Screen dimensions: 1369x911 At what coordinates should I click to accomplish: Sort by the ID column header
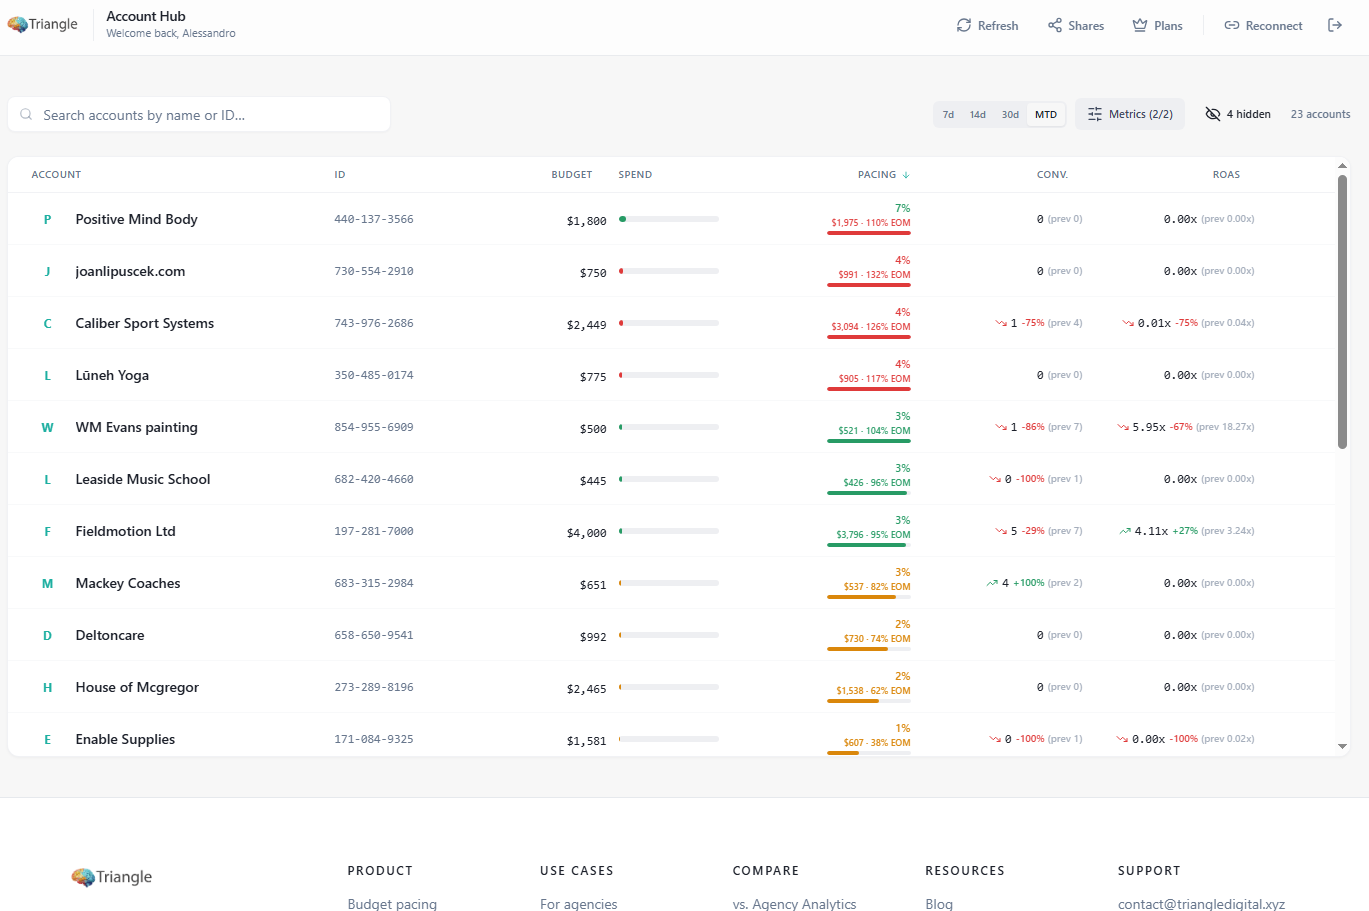[340, 175]
